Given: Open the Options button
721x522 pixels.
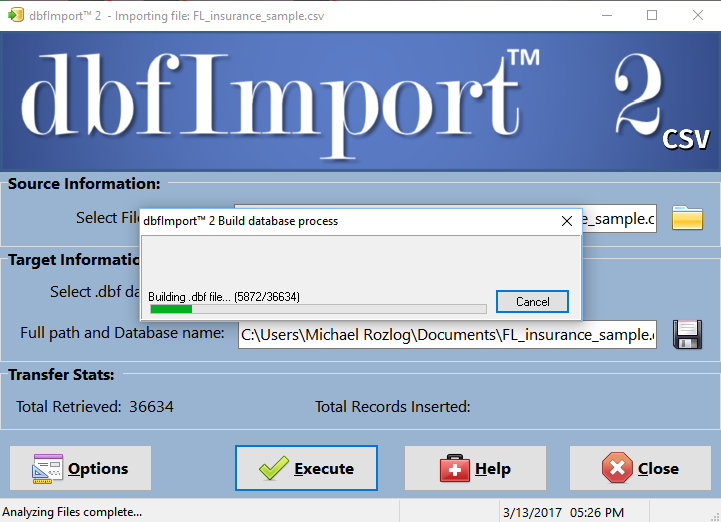Looking at the screenshot, I should coord(80,468).
